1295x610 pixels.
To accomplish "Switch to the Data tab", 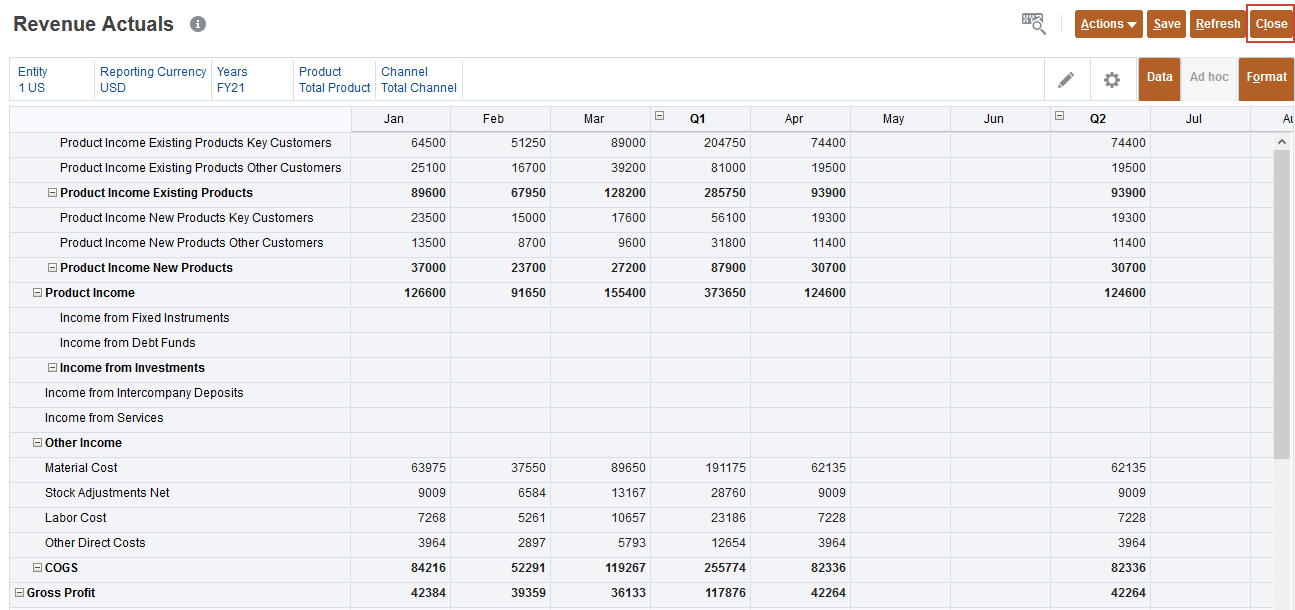I will click(1159, 78).
